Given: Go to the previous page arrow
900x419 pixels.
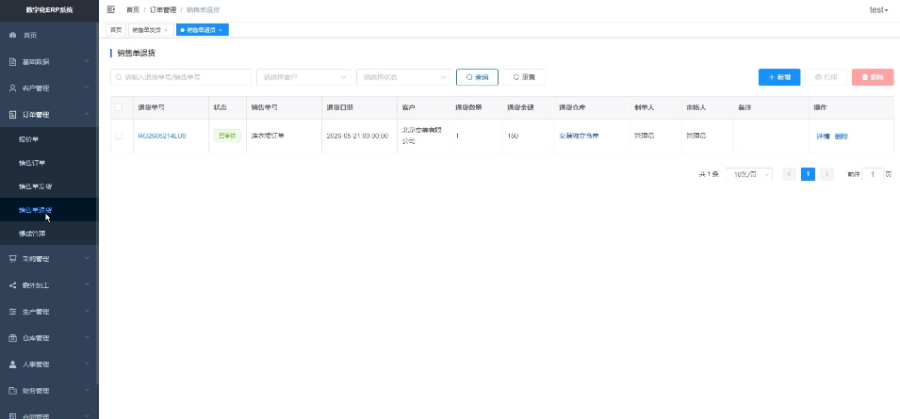Looking at the screenshot, I should (789, 174).
